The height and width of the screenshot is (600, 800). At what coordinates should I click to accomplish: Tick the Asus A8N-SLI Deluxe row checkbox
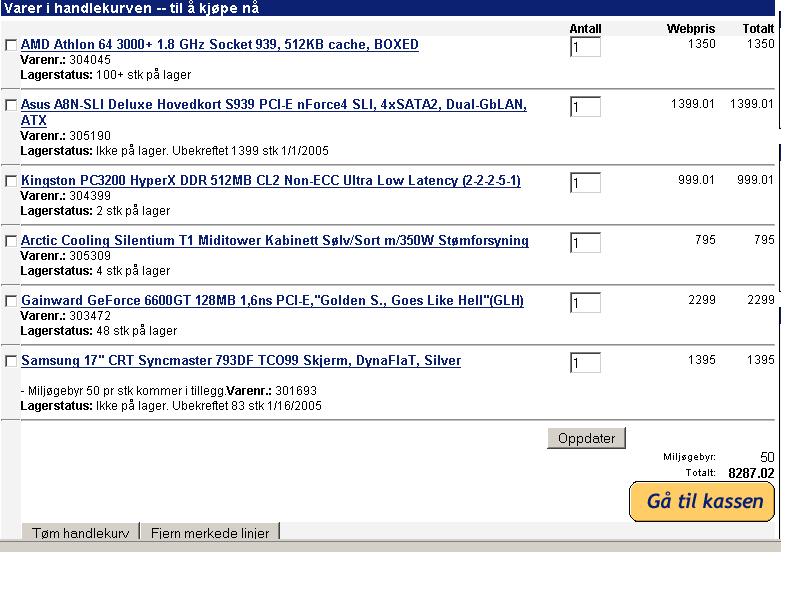(x=11, y=105)
